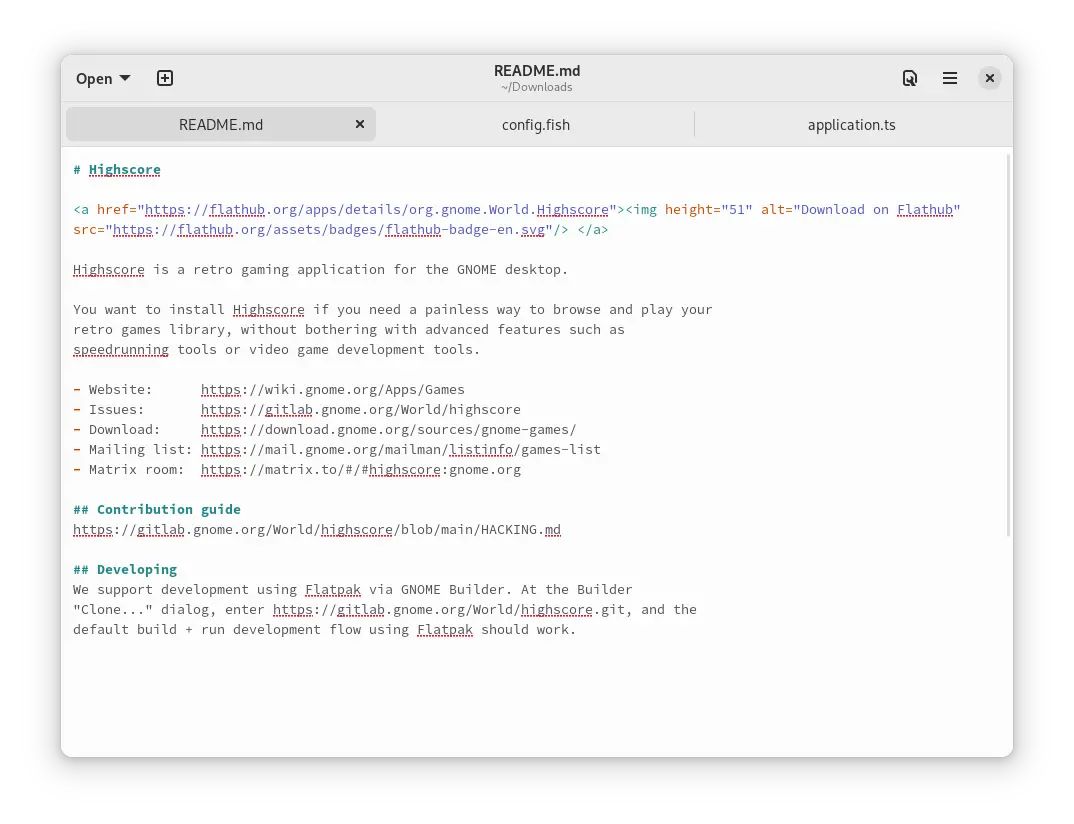Expand the Open button dropdown arrow

(x=124, y=78)
